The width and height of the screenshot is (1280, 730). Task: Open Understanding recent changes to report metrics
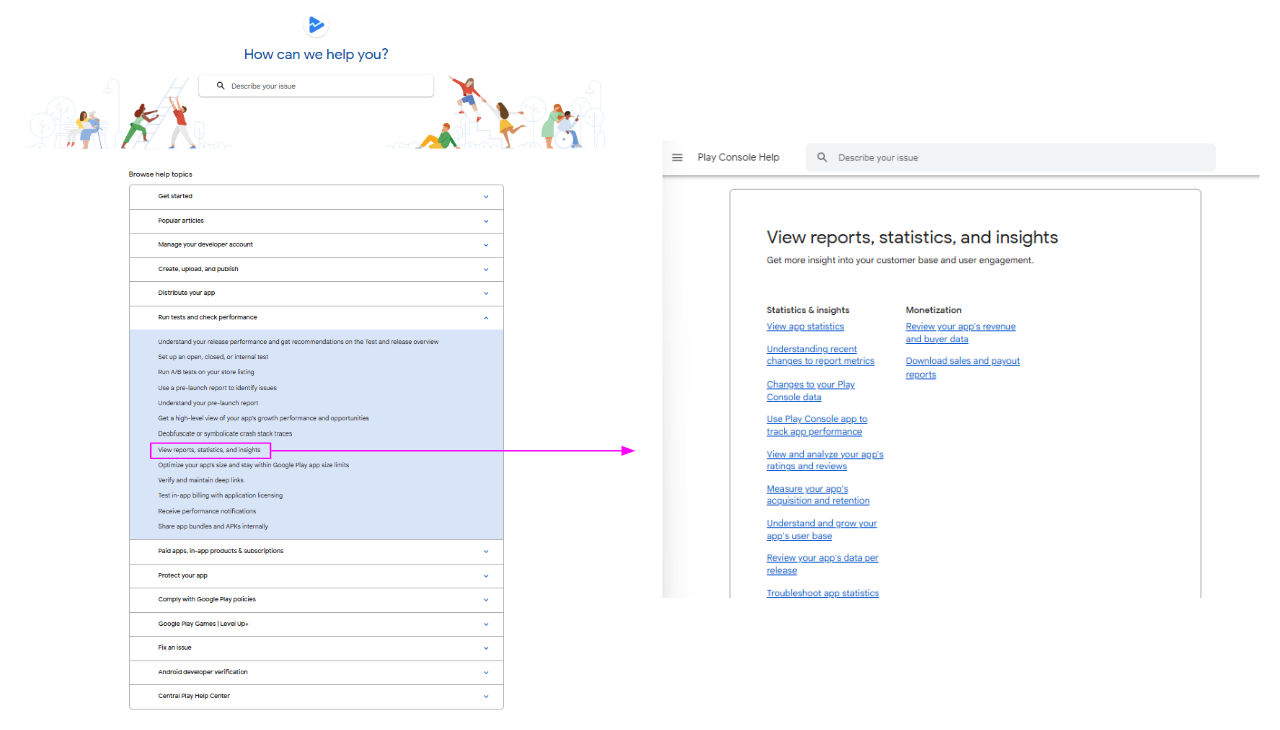(x=820, y=355)
